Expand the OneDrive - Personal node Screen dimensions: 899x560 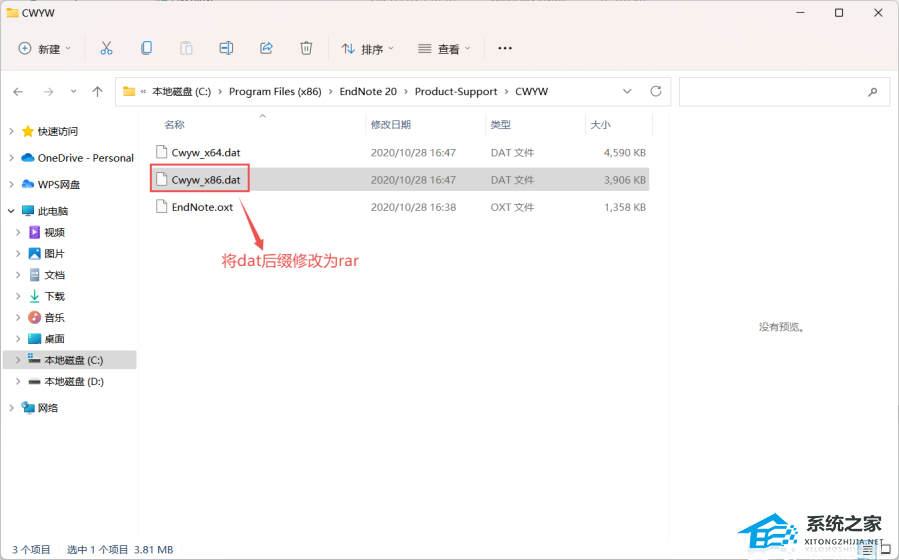11,158
